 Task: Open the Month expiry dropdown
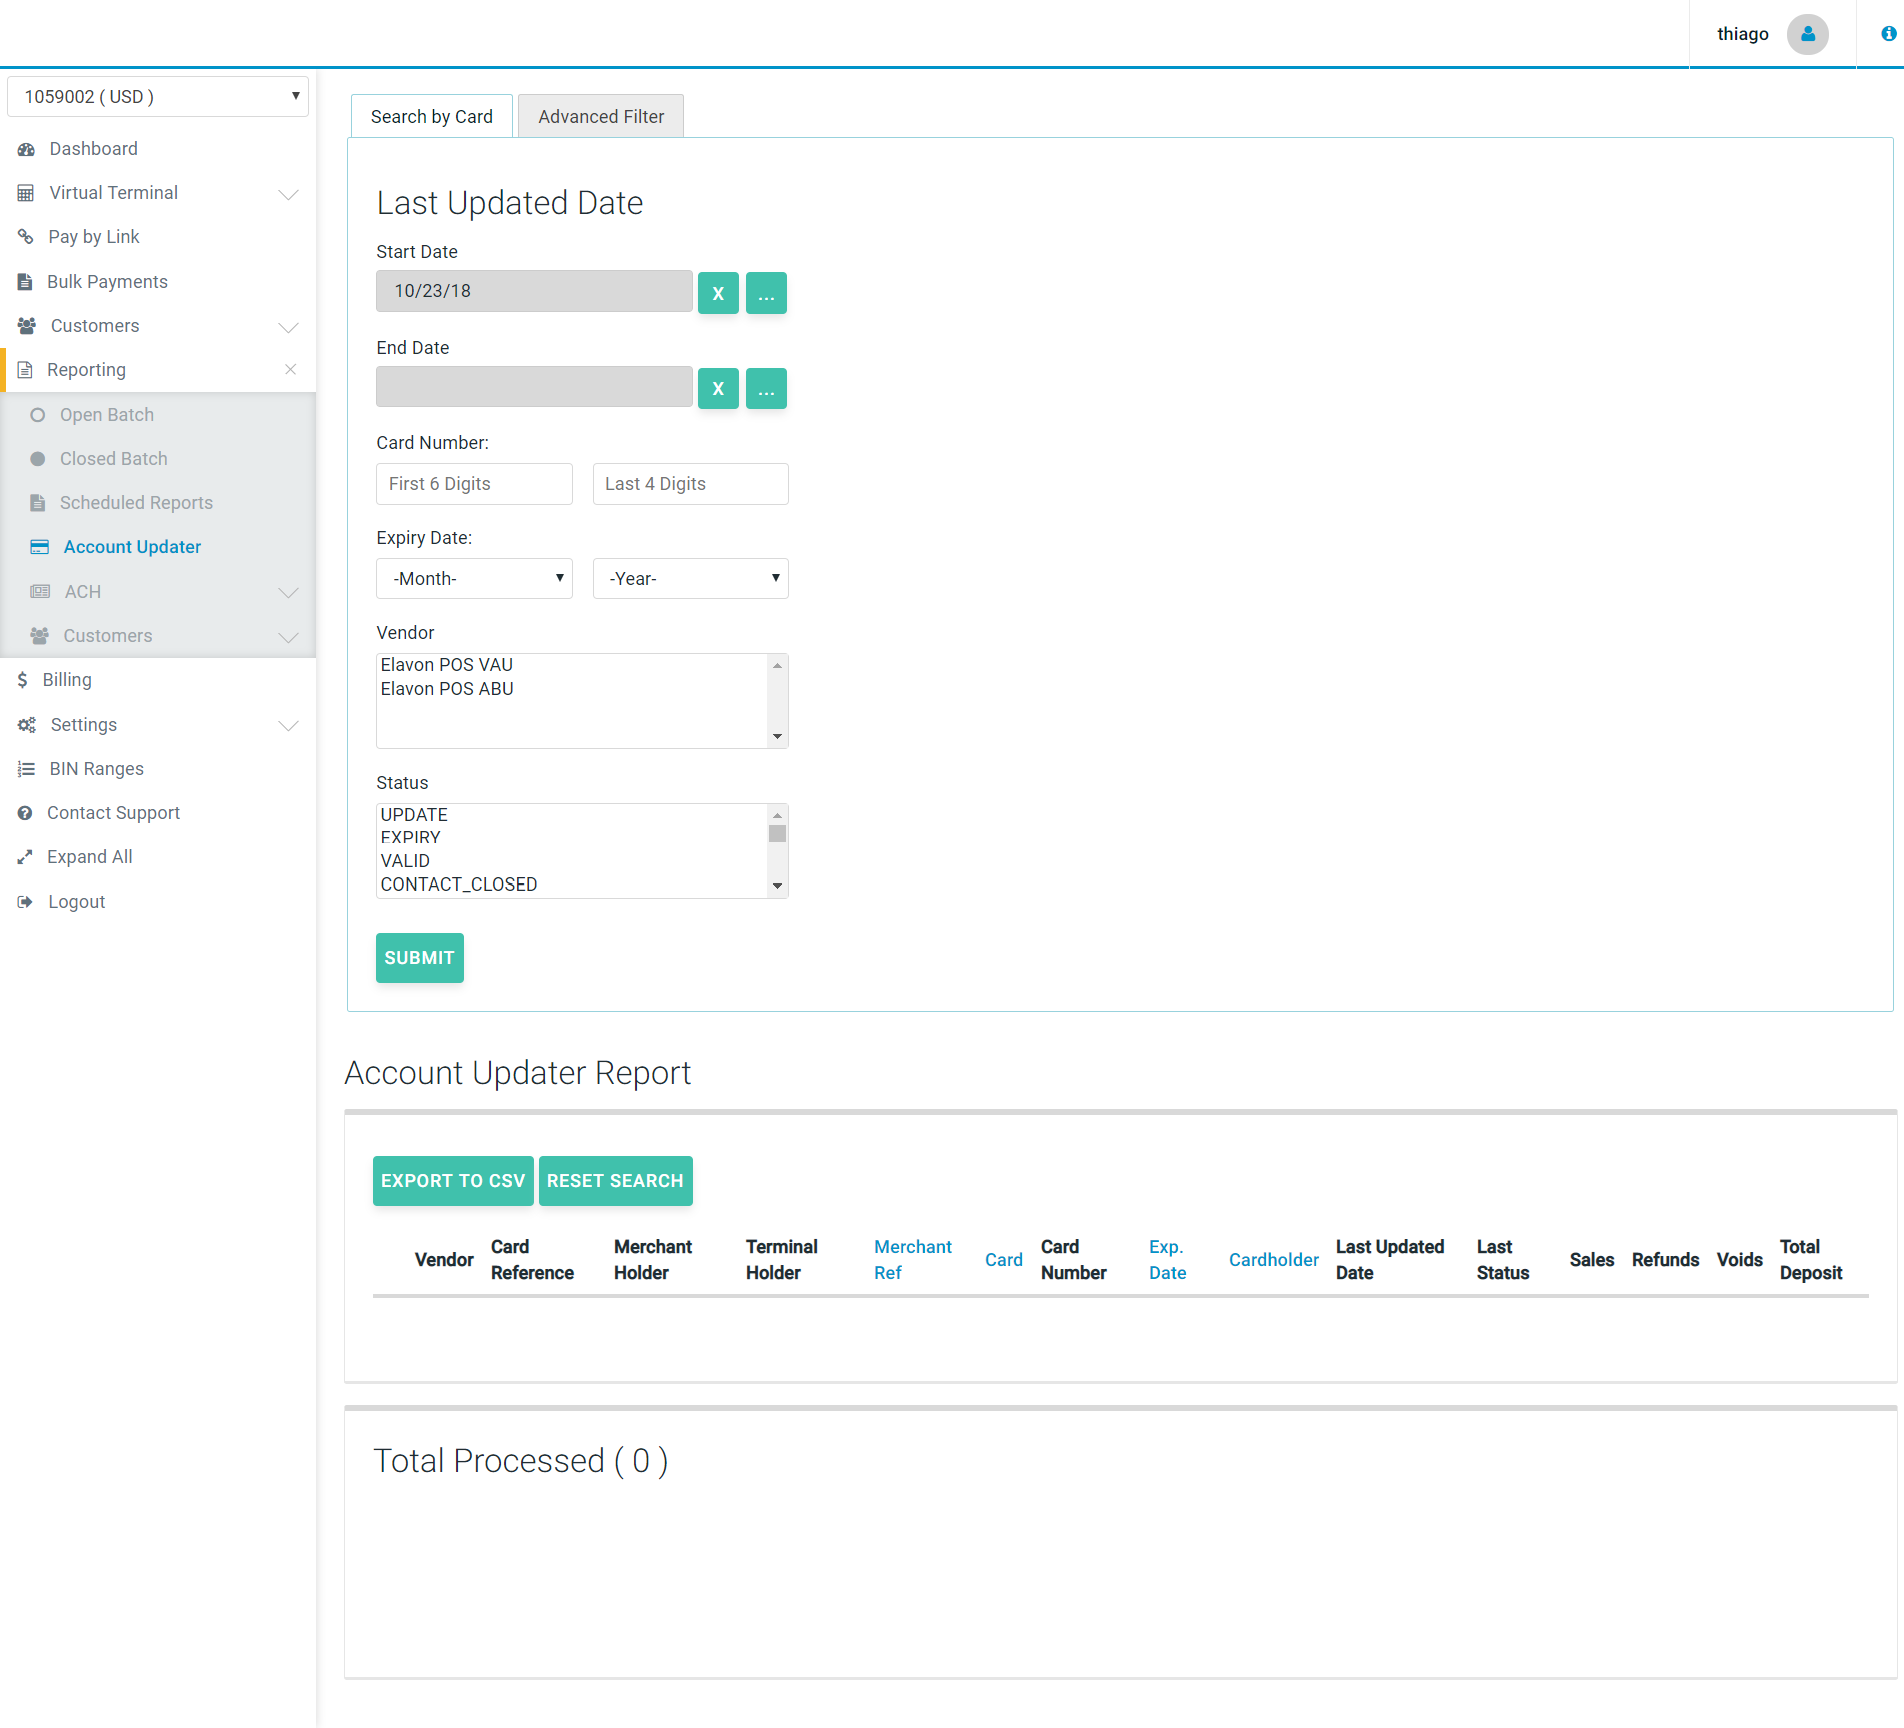[x=474, y=579]
